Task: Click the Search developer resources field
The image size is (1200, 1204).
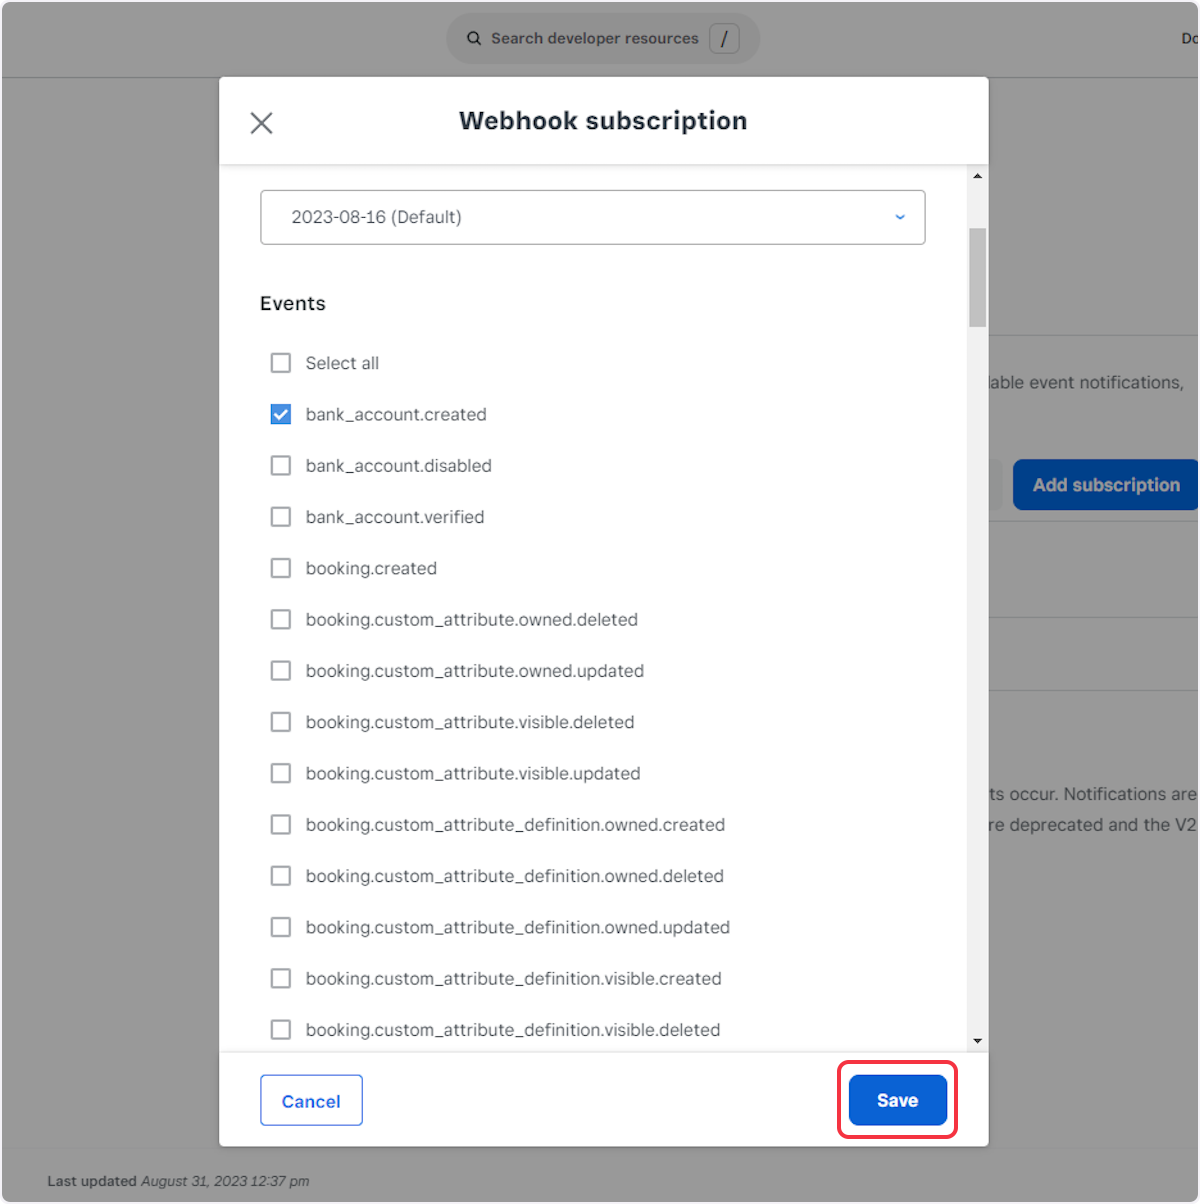Action: (594, 39)
